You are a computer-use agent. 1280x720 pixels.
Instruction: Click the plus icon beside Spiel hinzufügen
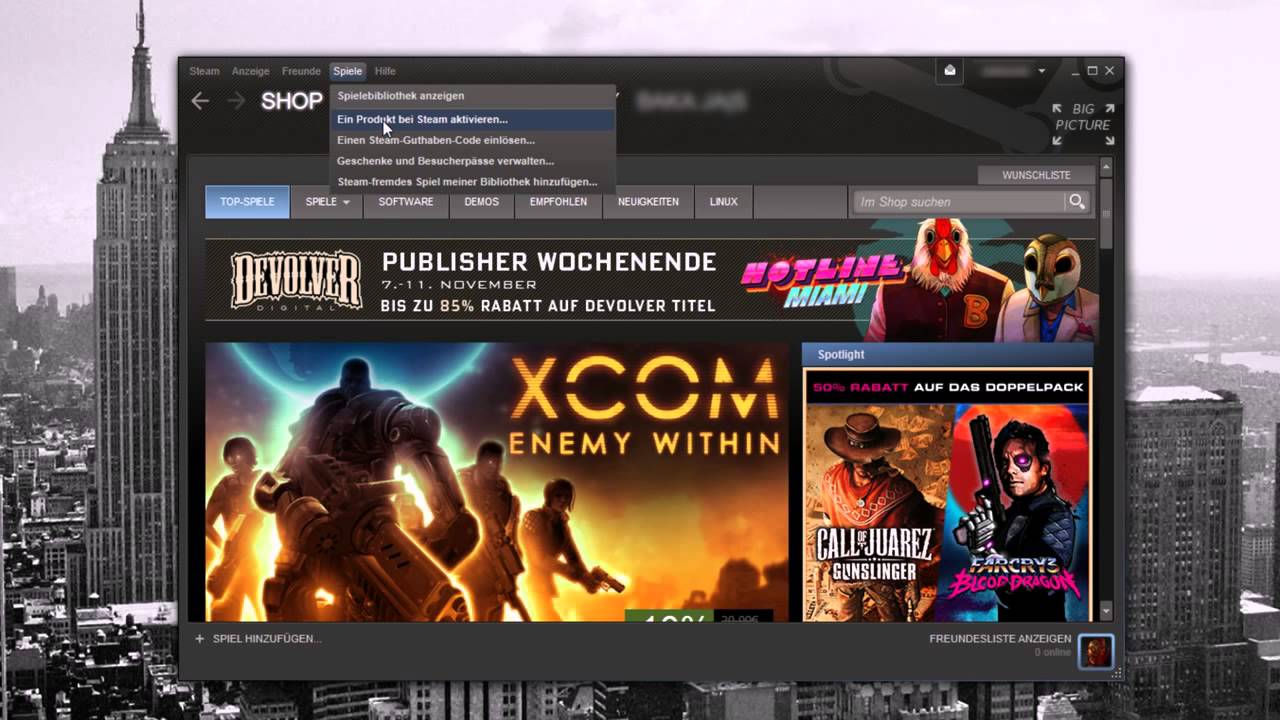(199, 638)
